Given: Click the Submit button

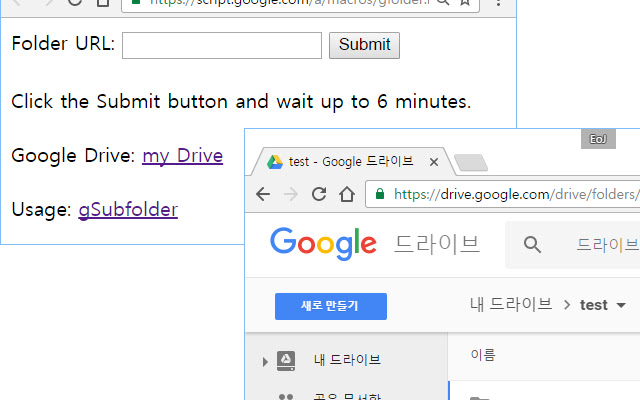Looking at the screenshot, I should pyautogui.click(x=364, y=45).
